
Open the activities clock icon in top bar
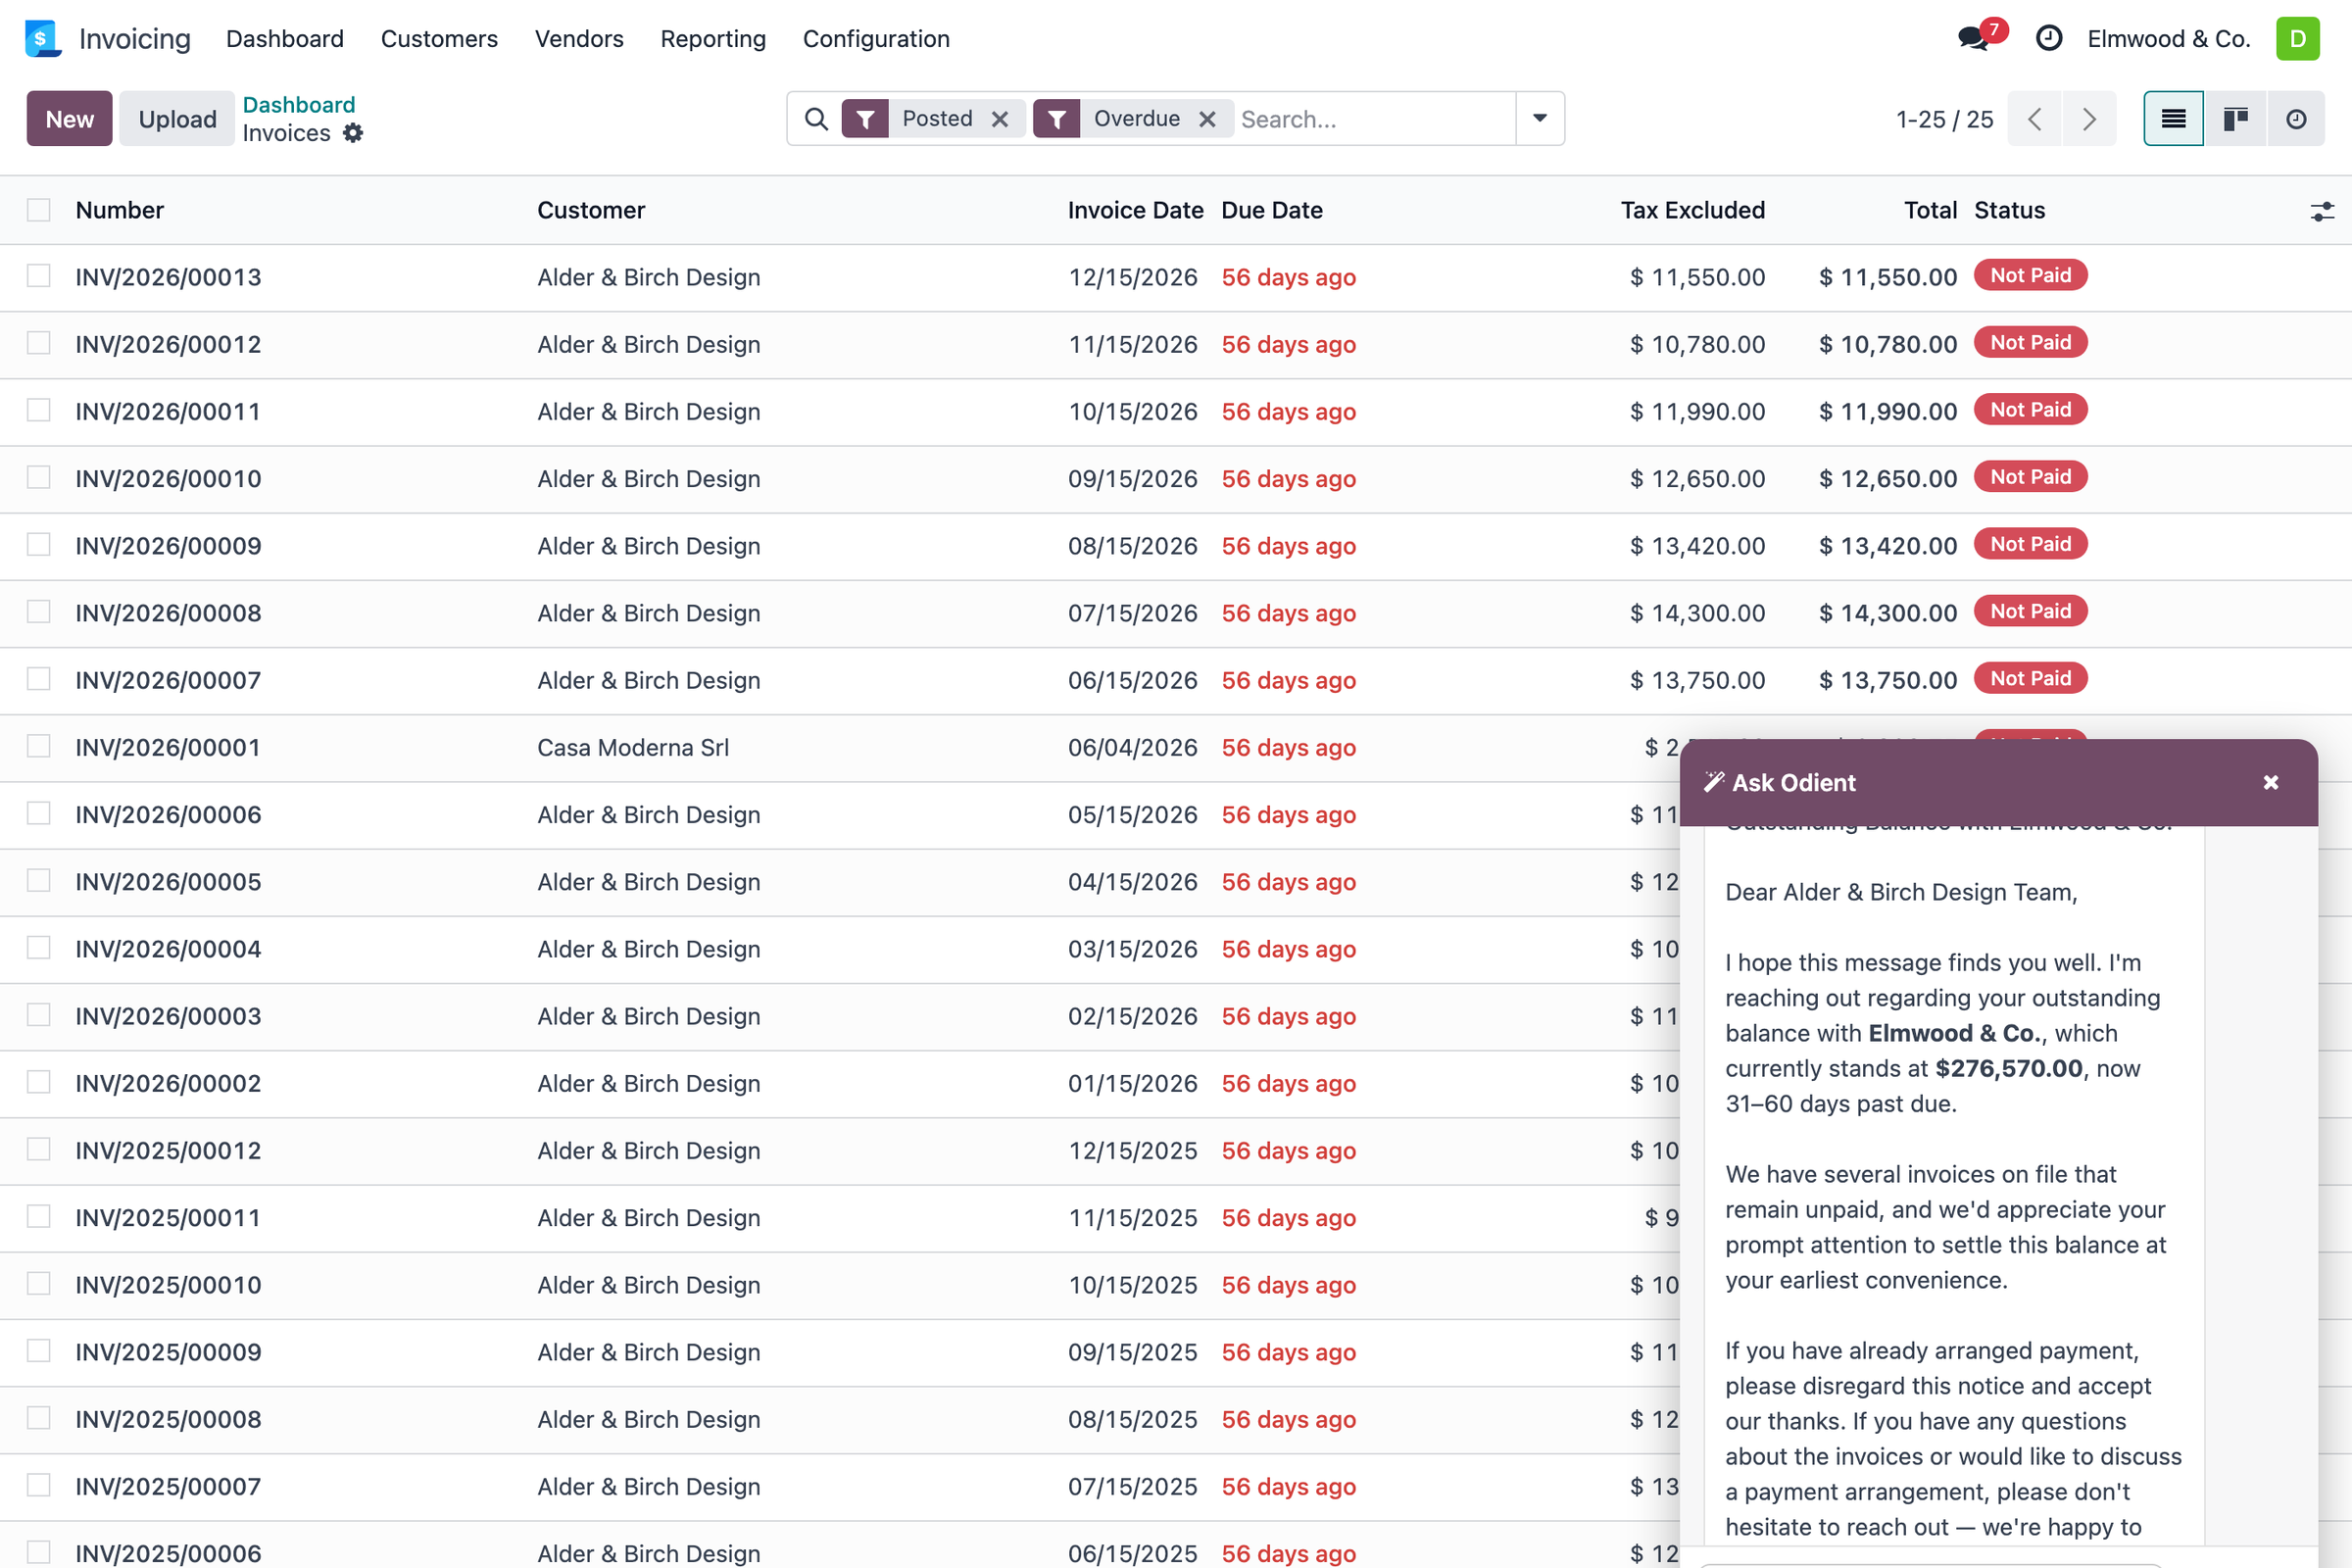2049,39
